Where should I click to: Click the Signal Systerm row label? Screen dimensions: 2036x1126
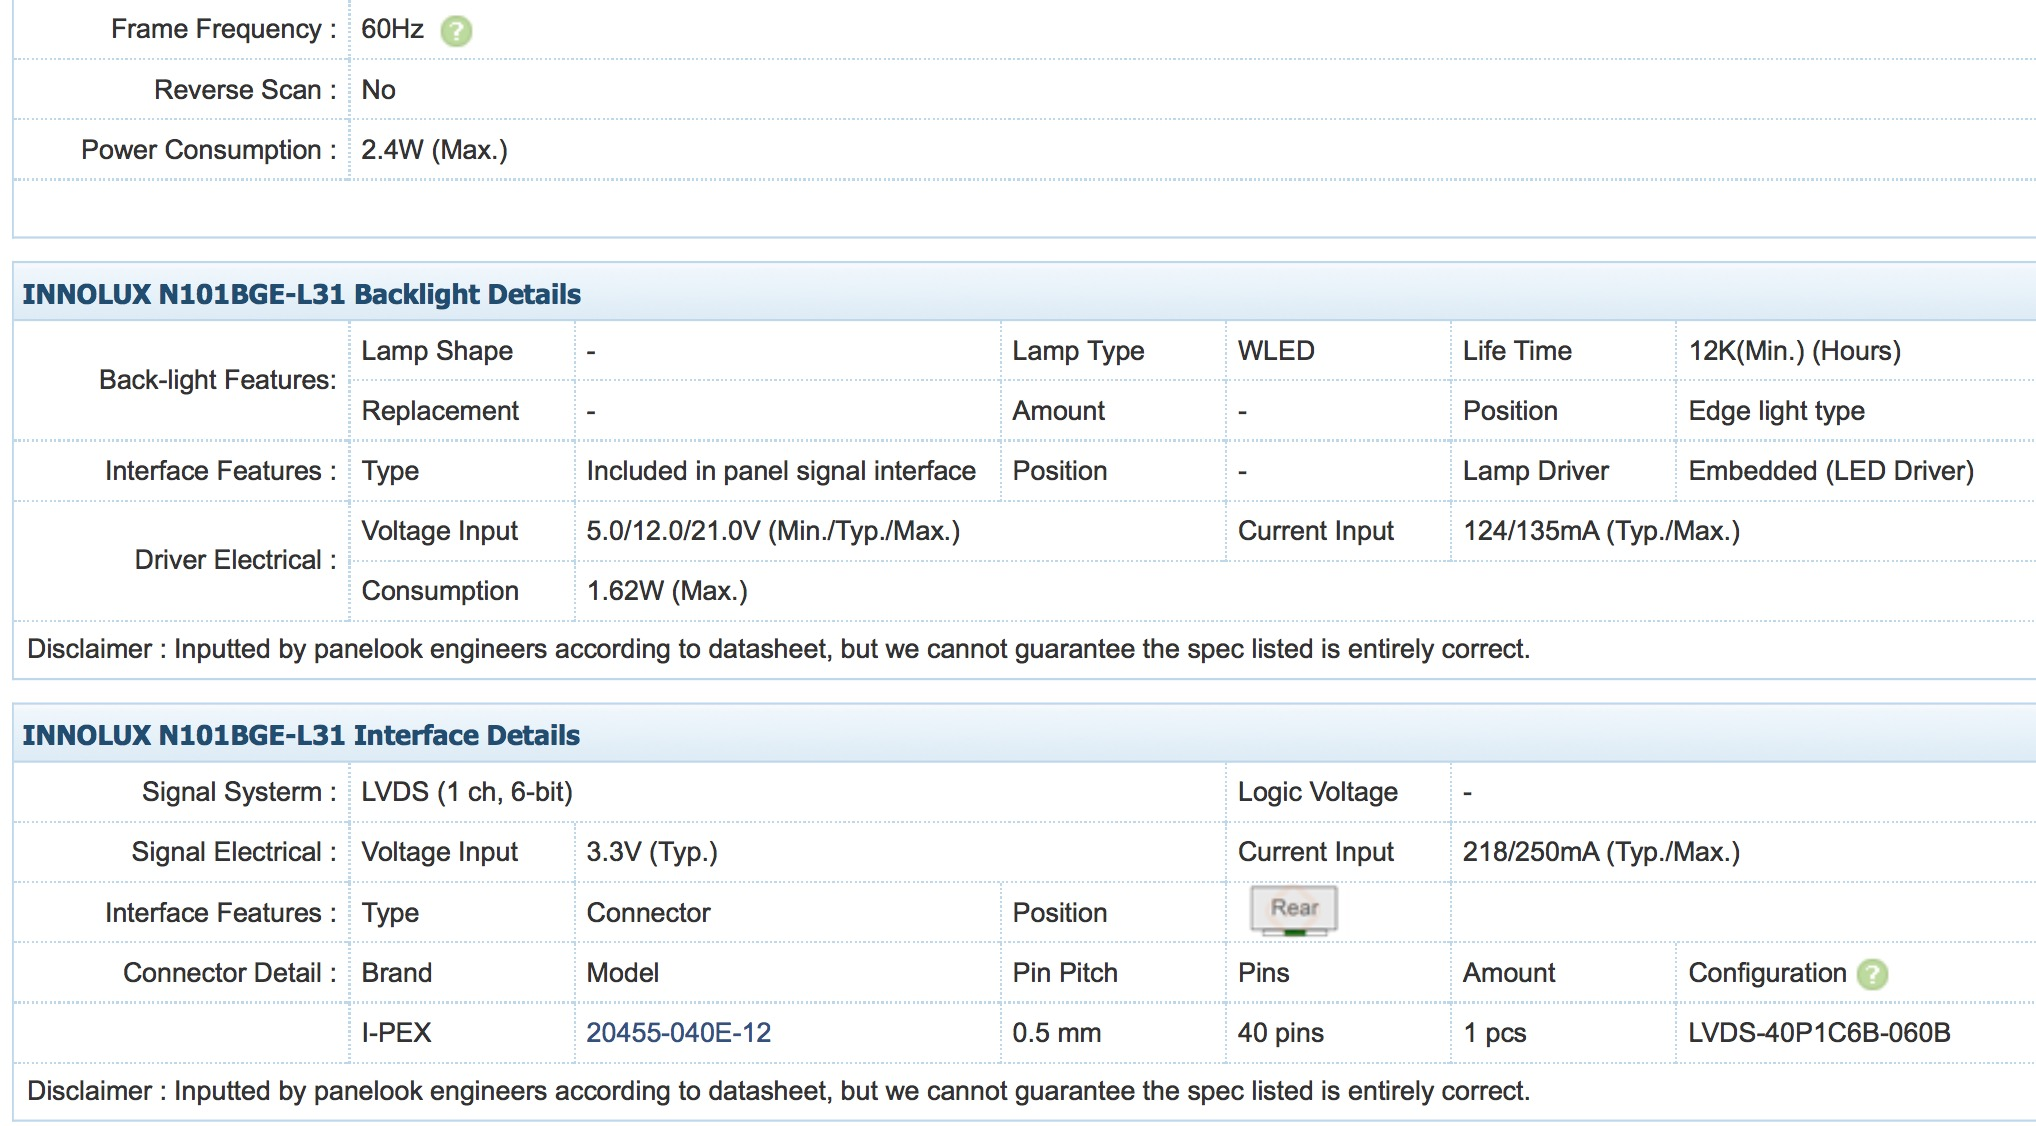(239, 792)
